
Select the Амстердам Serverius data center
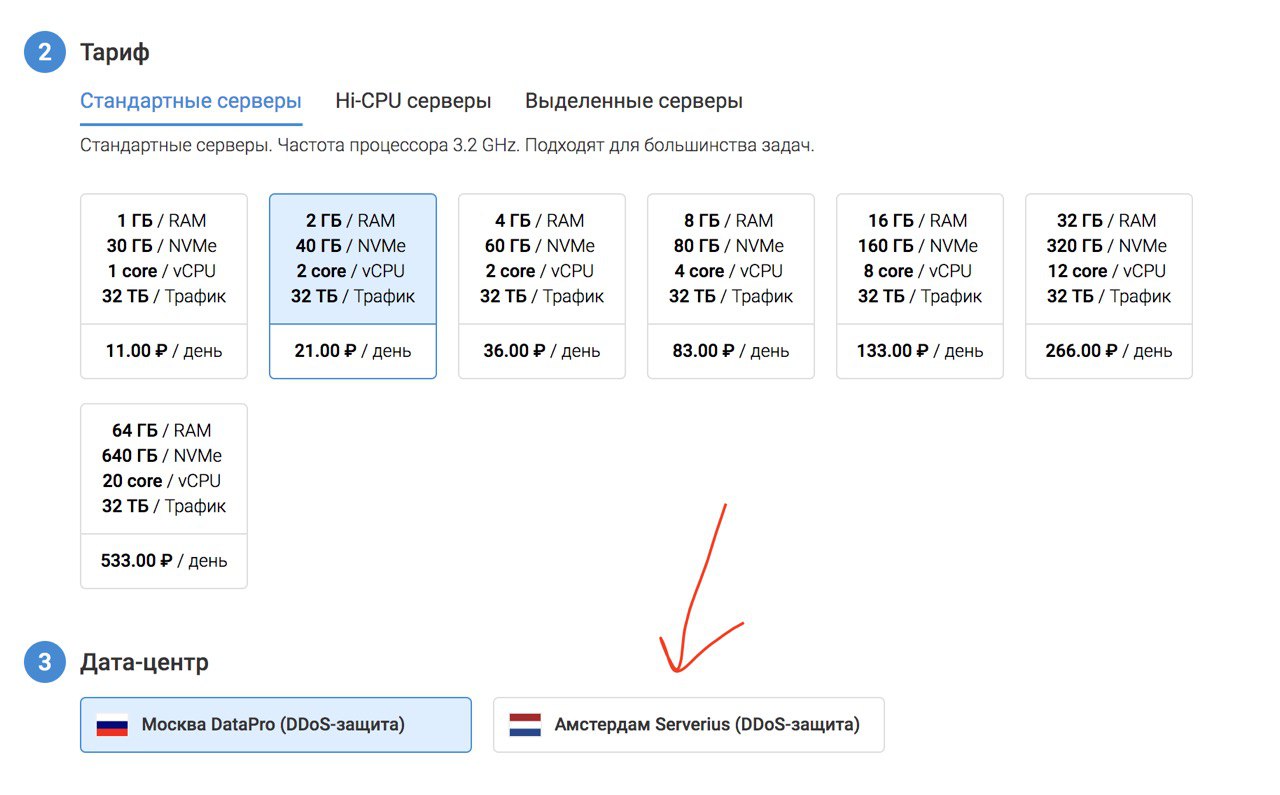(x=689, y=725)
